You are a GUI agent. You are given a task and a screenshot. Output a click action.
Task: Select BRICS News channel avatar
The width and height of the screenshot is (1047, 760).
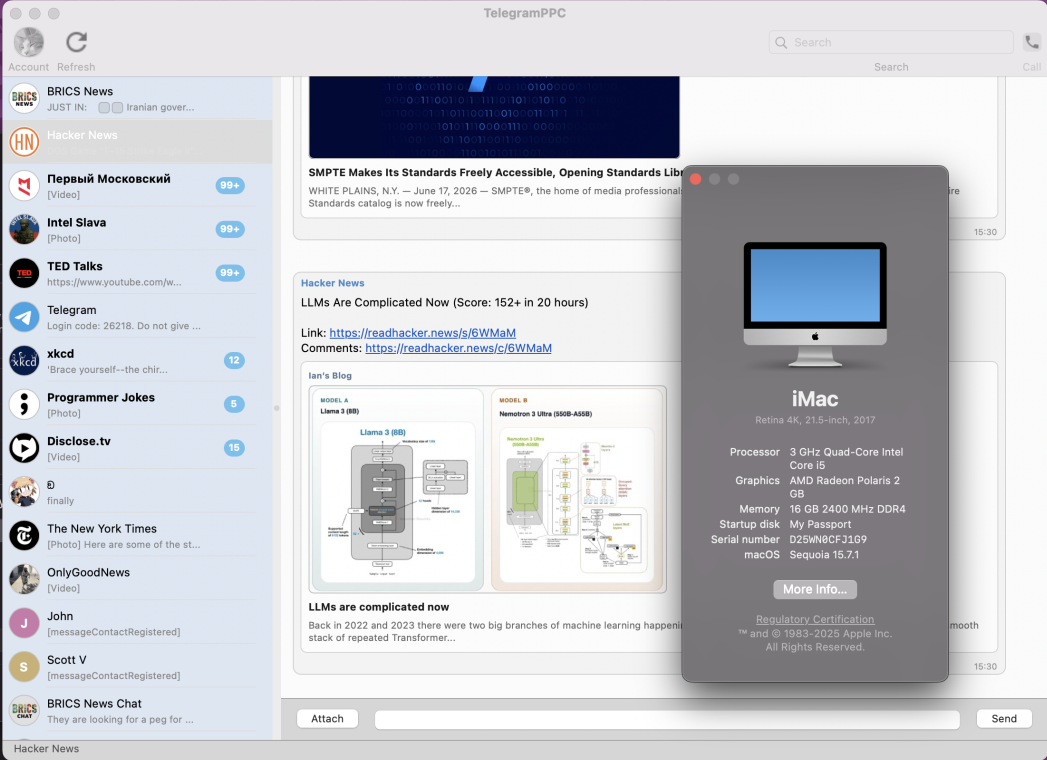coord(24,98)
